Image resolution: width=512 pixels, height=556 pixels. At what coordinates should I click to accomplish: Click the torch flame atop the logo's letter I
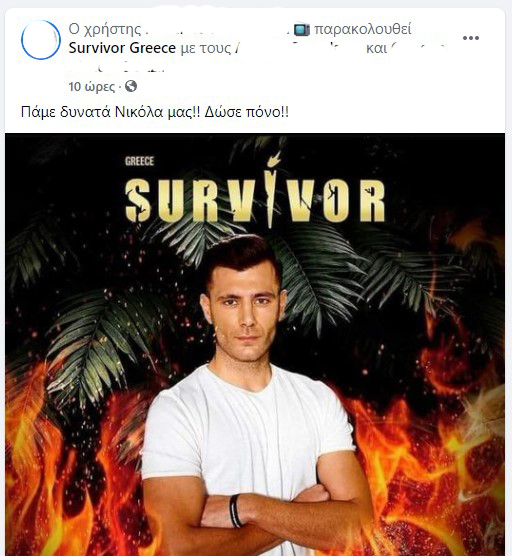pos(274,159)
